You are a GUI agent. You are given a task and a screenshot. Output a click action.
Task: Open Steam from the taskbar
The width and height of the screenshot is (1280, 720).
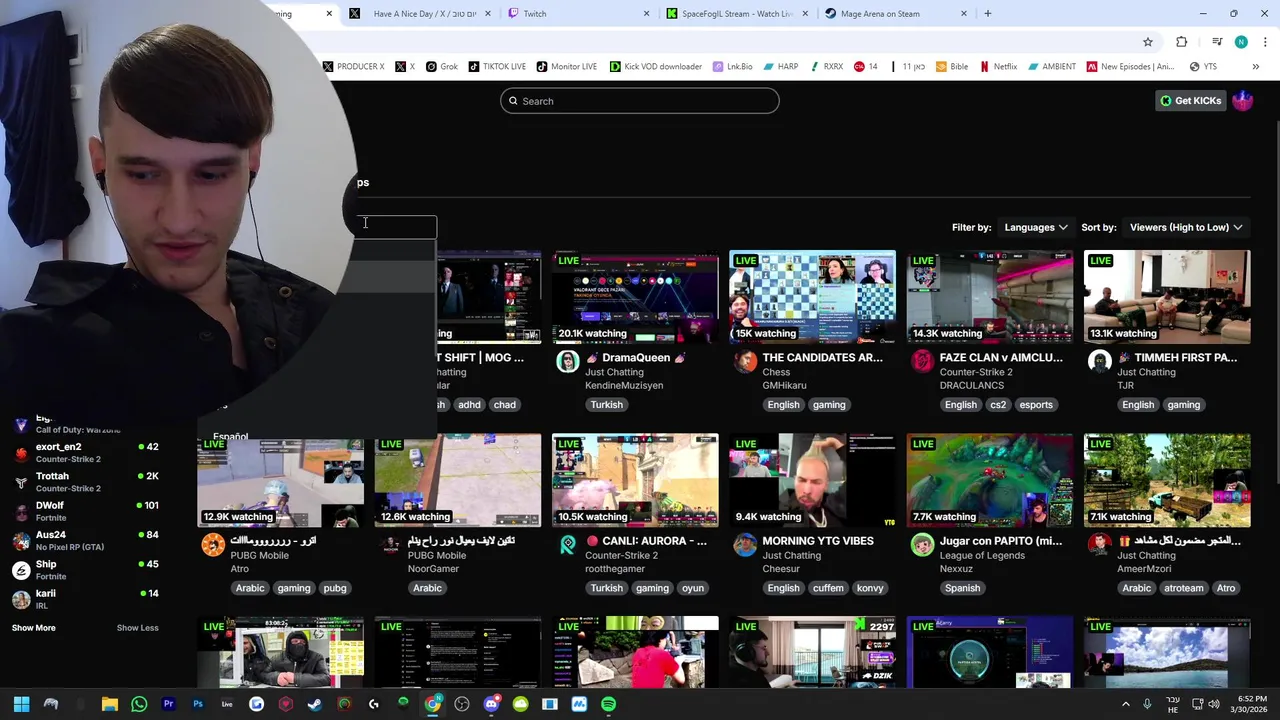coord(315,704)
